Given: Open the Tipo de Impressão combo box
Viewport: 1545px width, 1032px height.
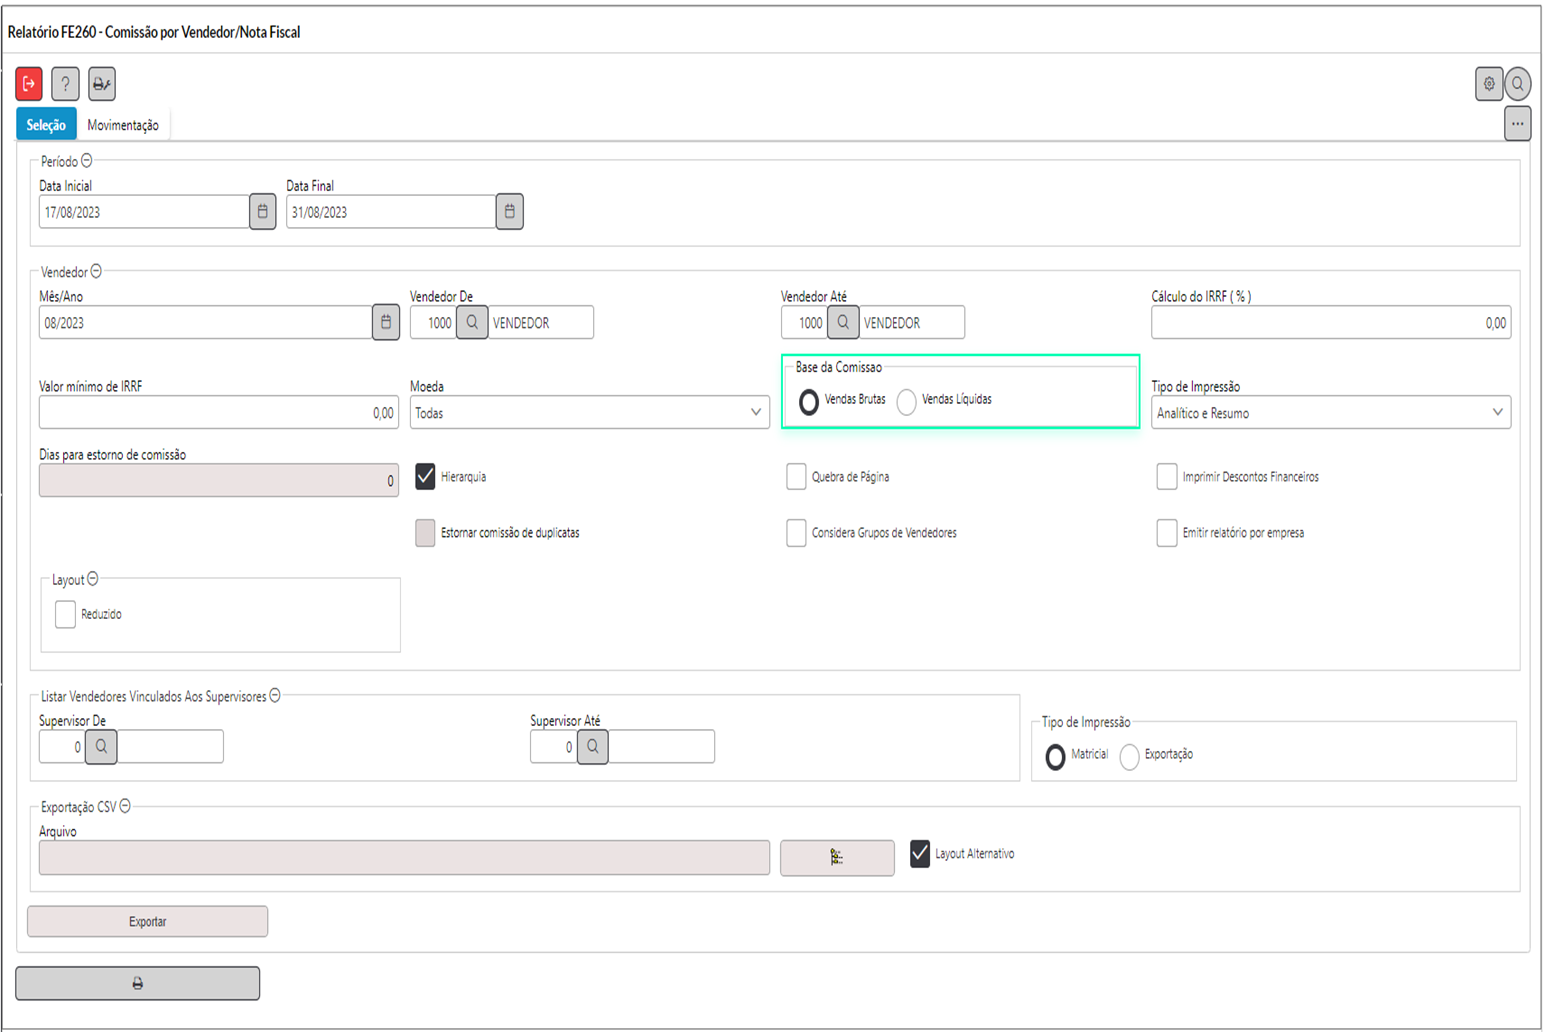Looking at the screenshot, I should (1330, 413).
